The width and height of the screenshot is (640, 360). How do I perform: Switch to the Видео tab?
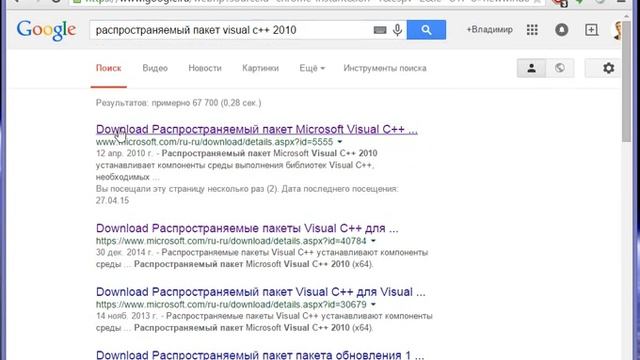(x=155, y=68)
